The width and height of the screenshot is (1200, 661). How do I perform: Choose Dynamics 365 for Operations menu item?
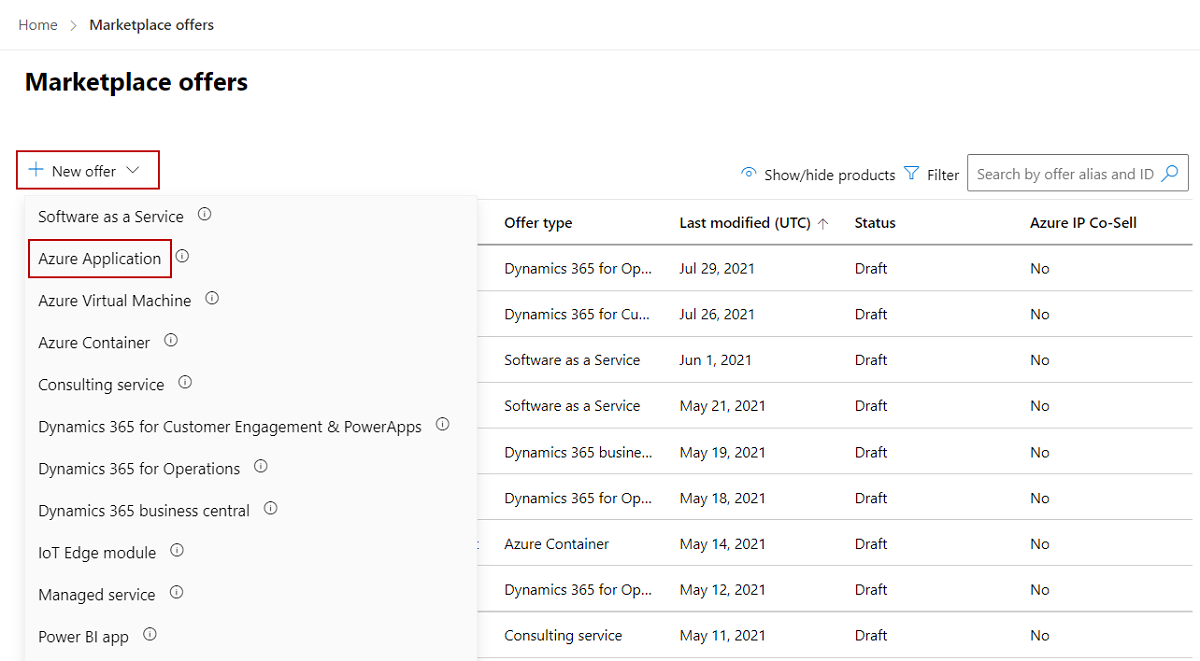click(x=139, y=468)
